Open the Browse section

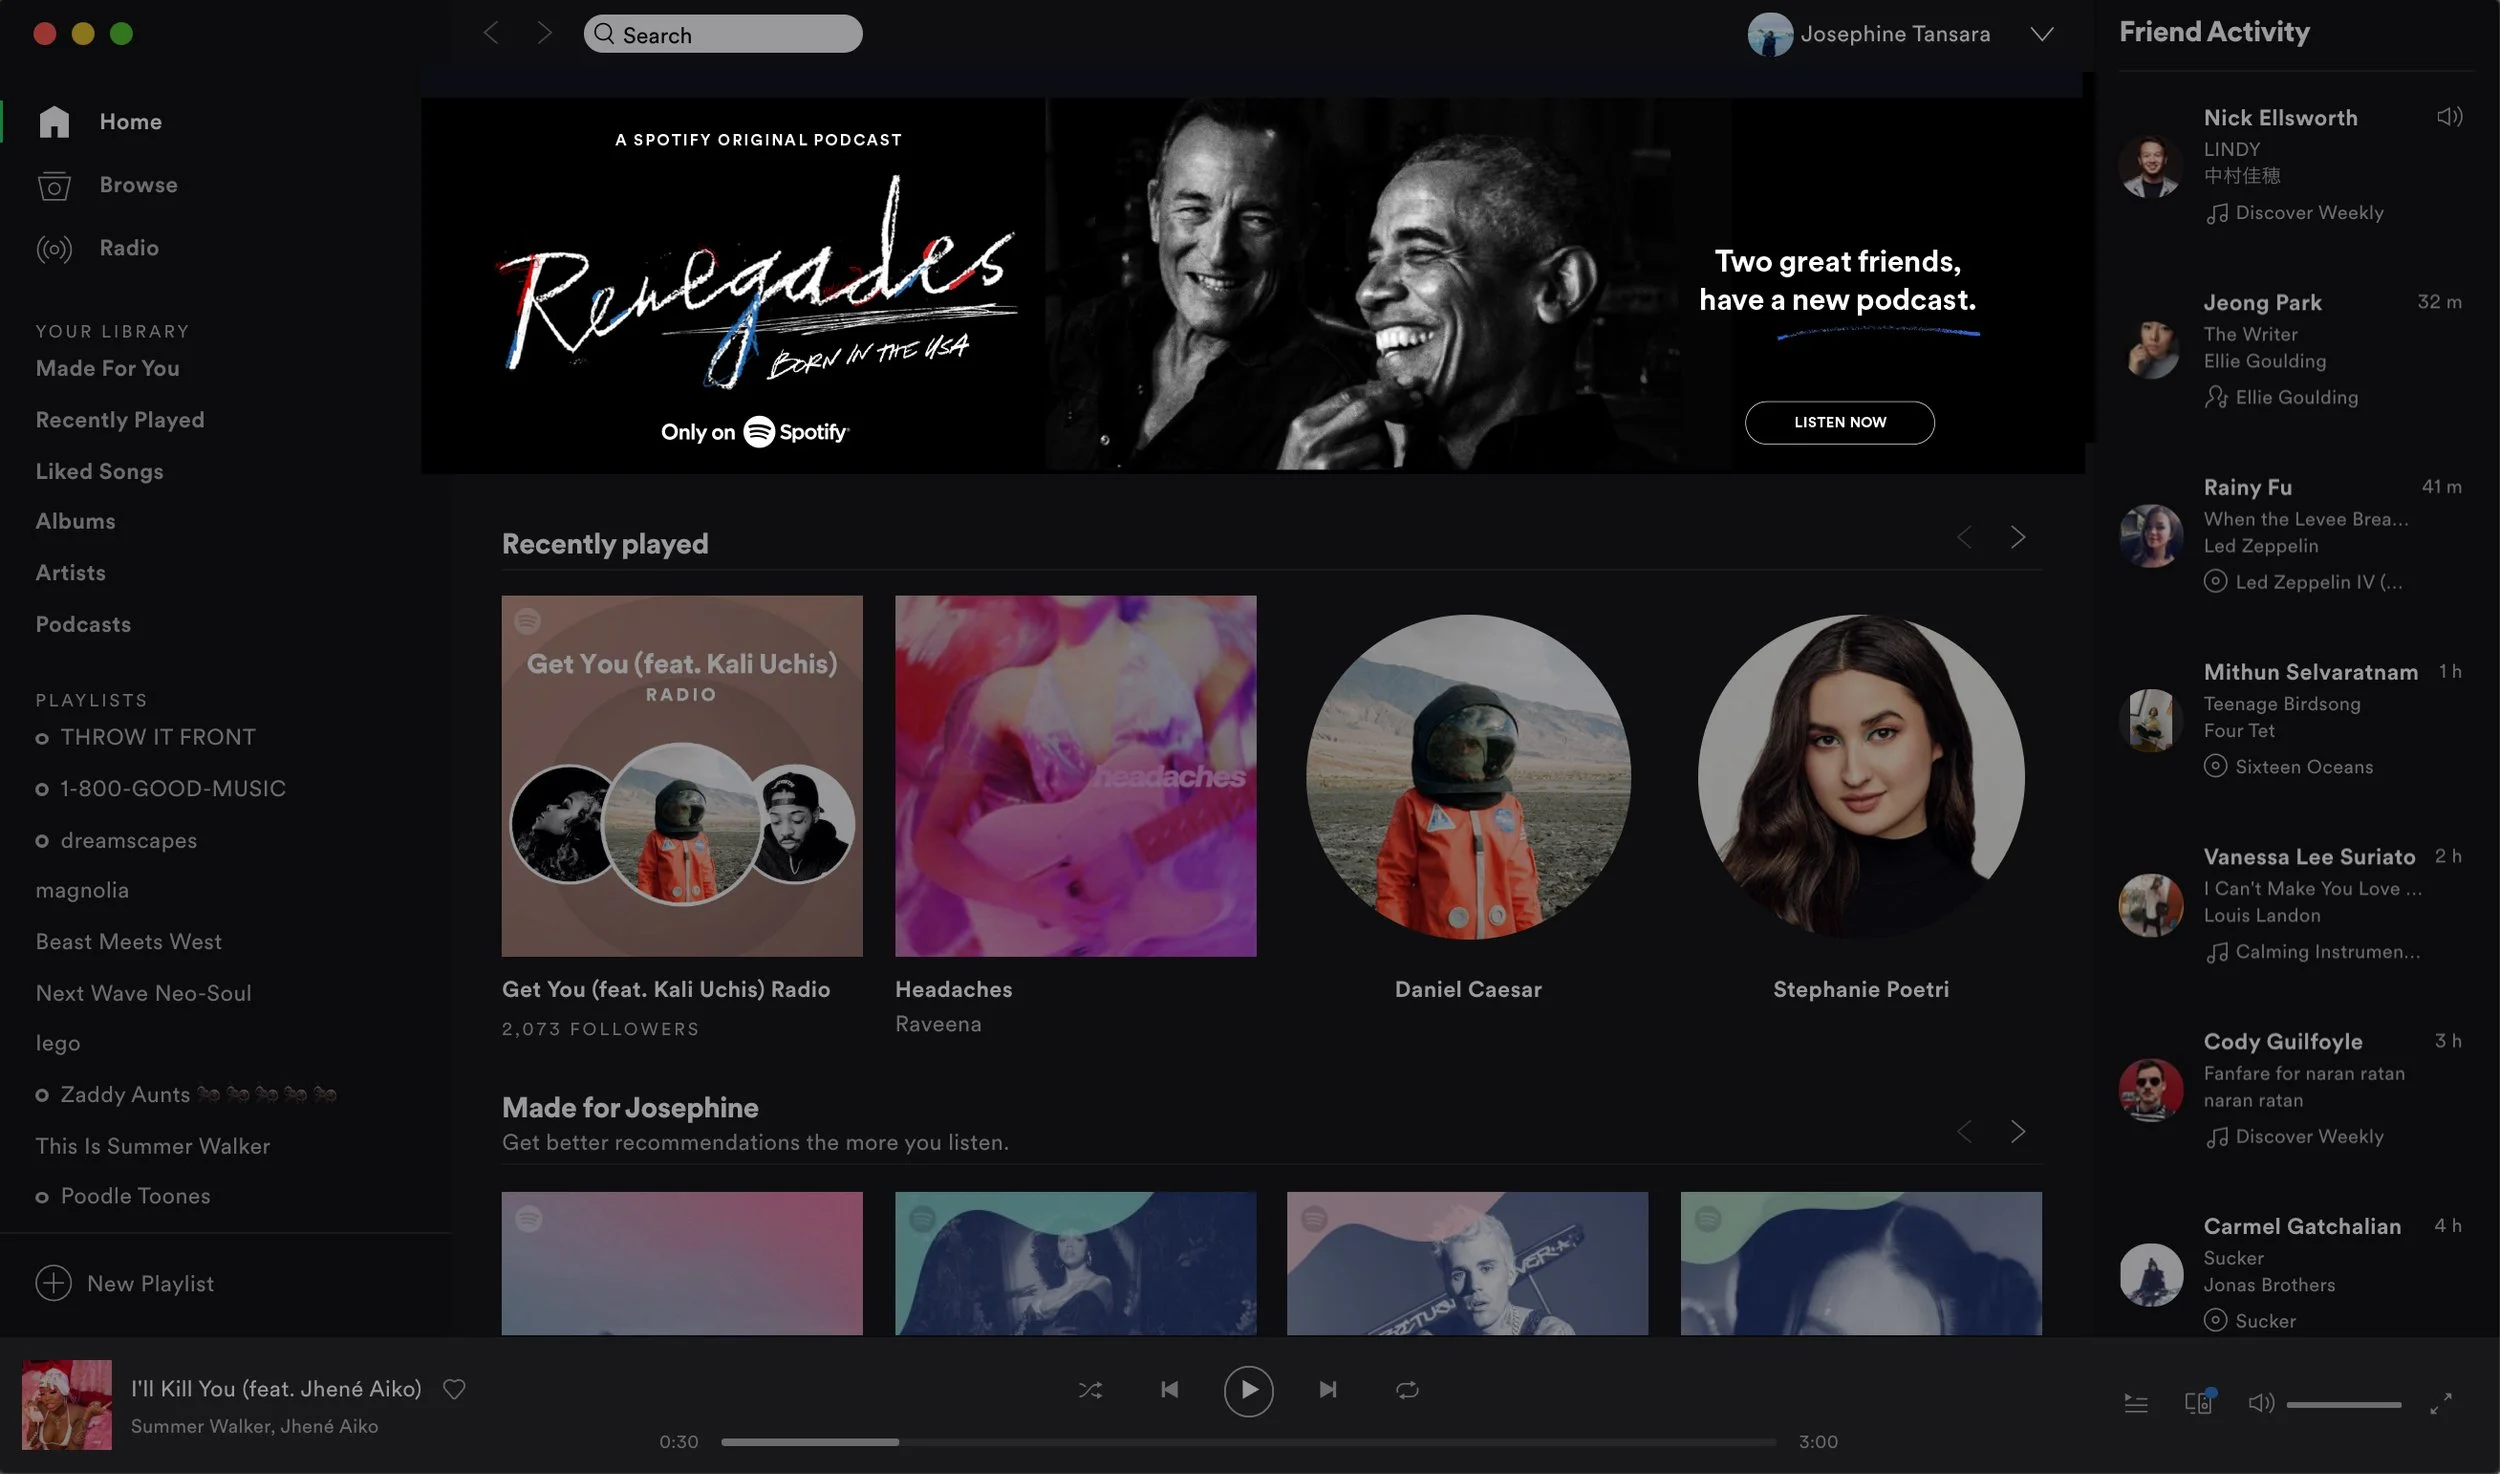tap(138, 185)
